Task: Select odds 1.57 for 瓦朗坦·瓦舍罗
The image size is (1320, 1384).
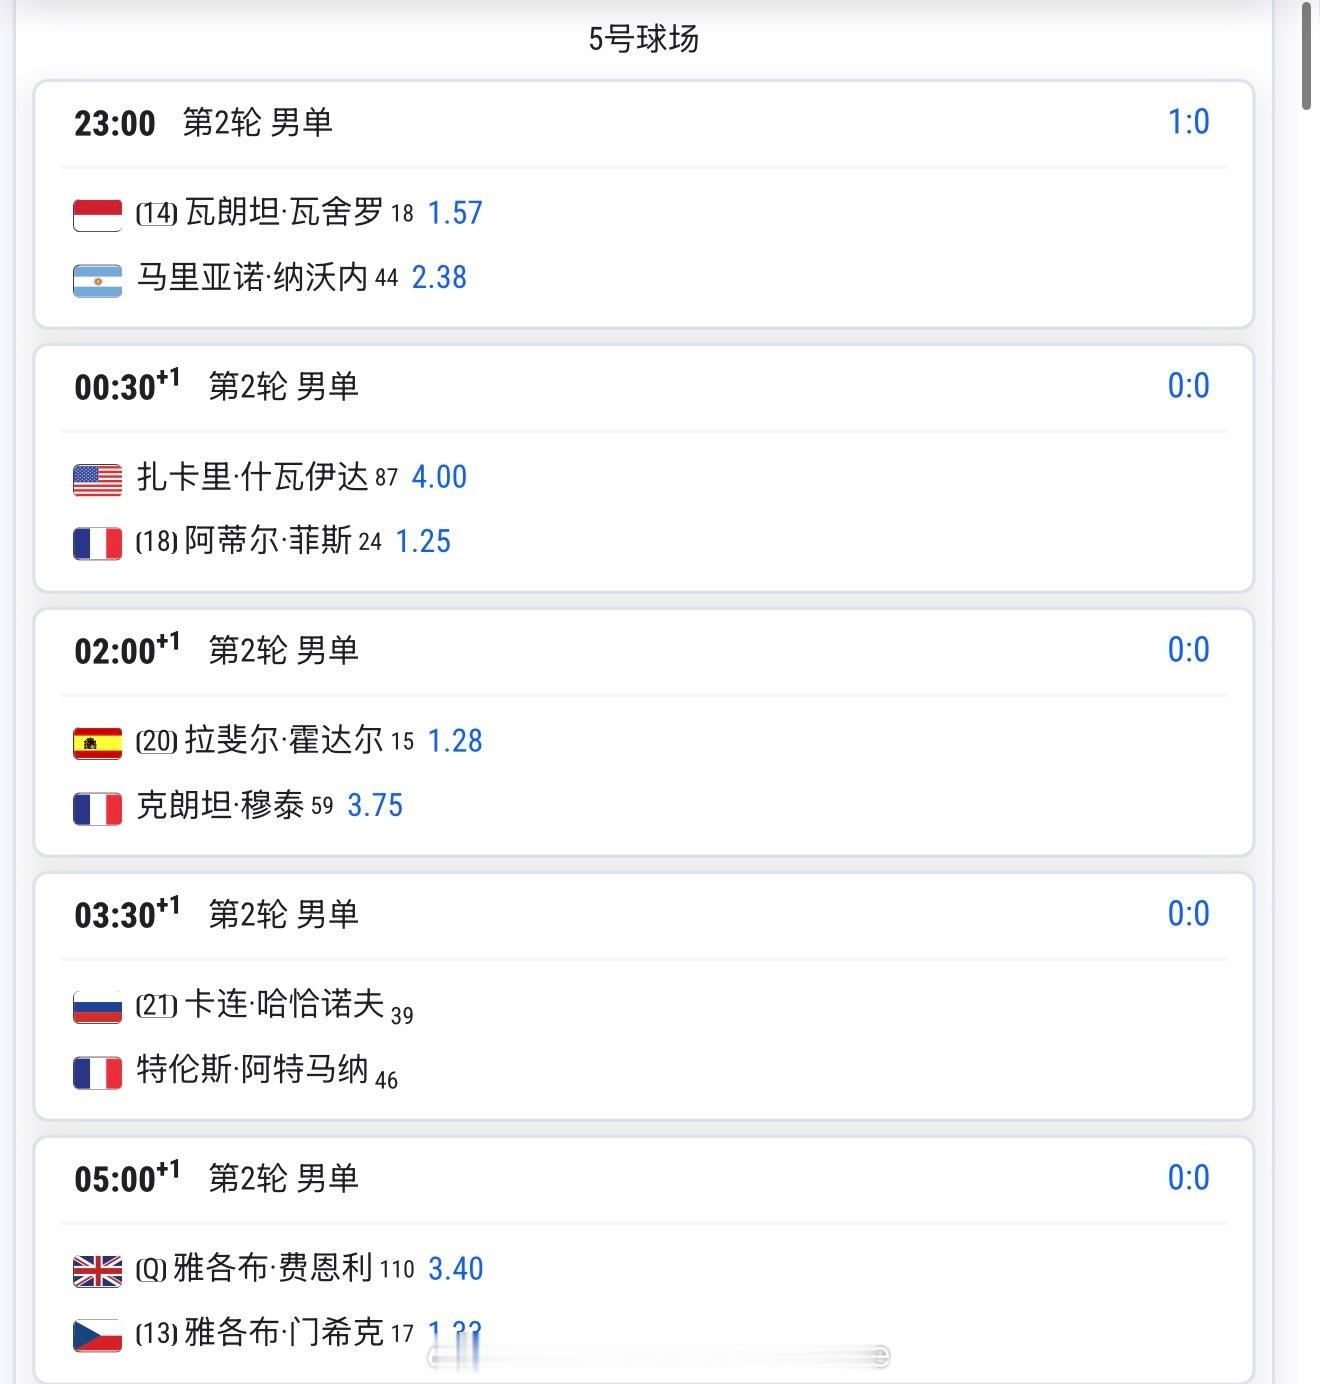Action: coord(455,213)
